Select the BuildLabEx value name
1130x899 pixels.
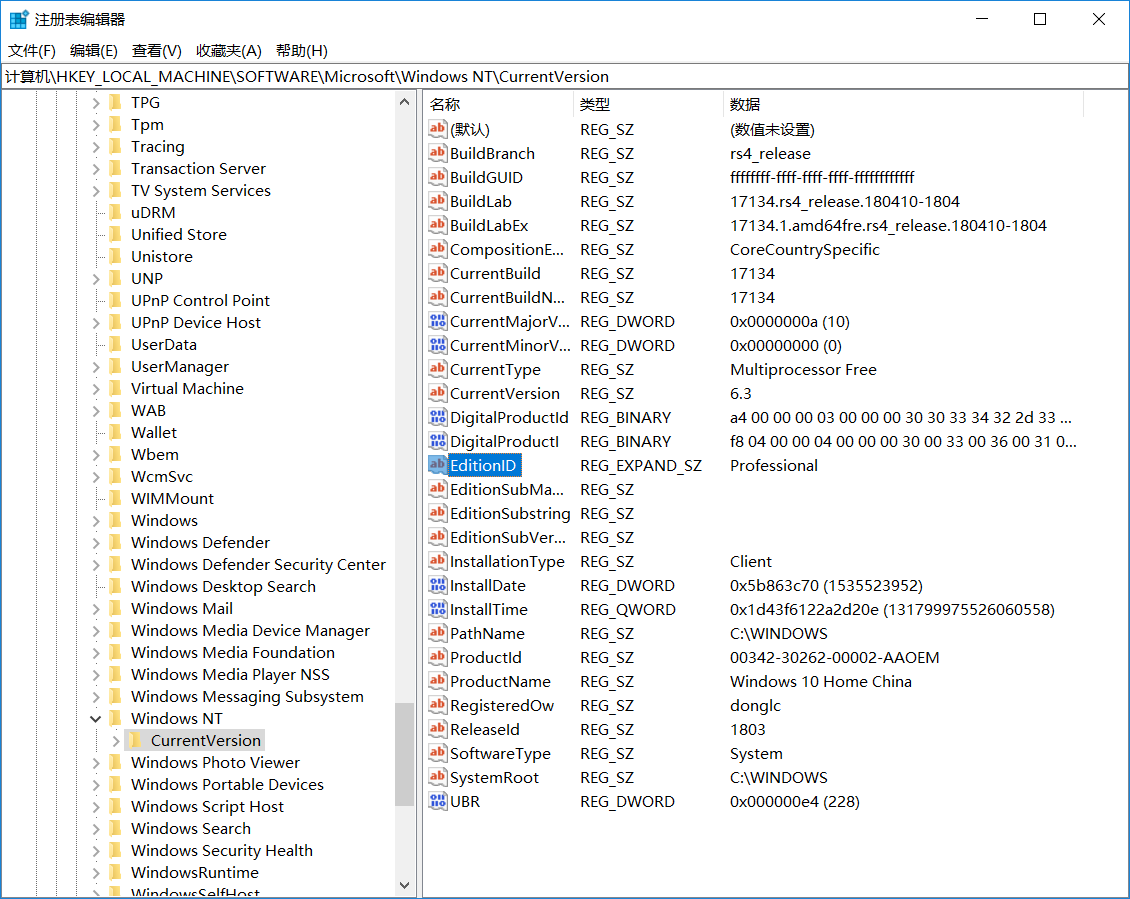(489, 226)
